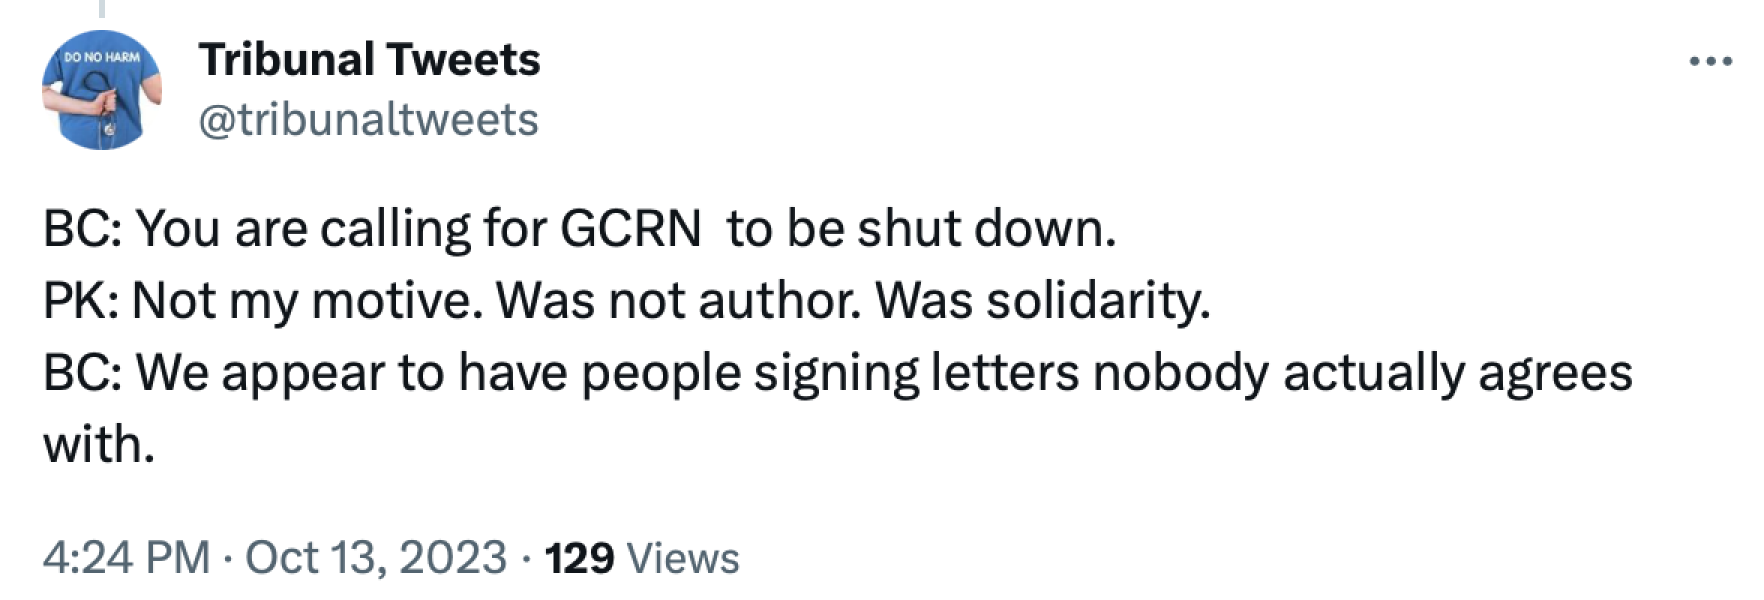This screenshot has width=1764, height=600.
Task: Click the line about people signing letters
Action: coord(837,373)
